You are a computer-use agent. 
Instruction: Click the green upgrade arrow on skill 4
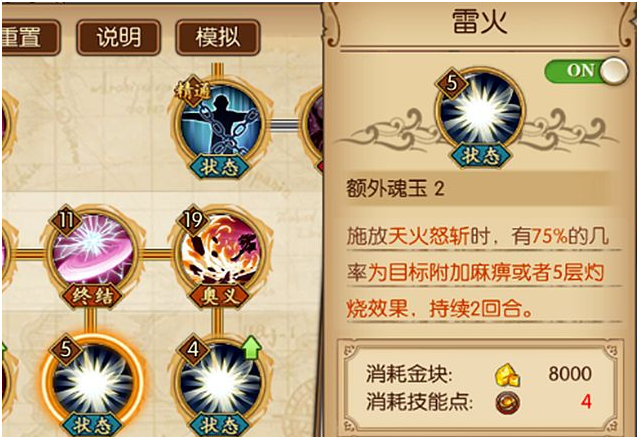click(x=251, y=346)
